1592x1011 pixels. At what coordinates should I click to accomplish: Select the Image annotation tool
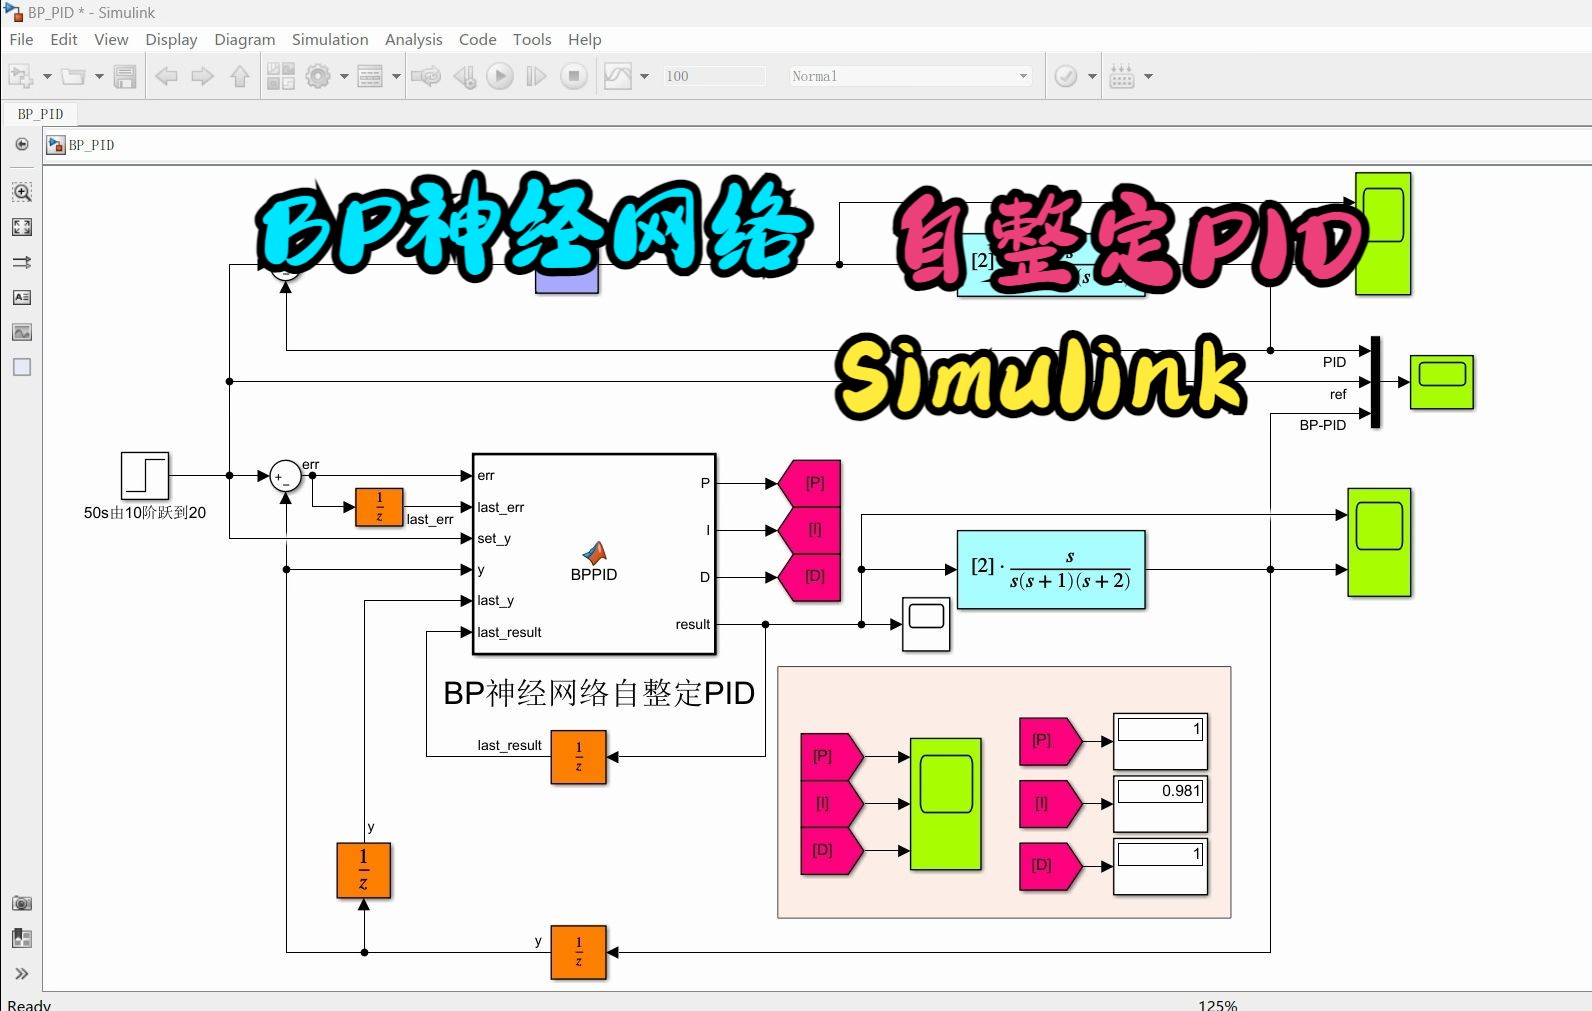click(22, 332)
